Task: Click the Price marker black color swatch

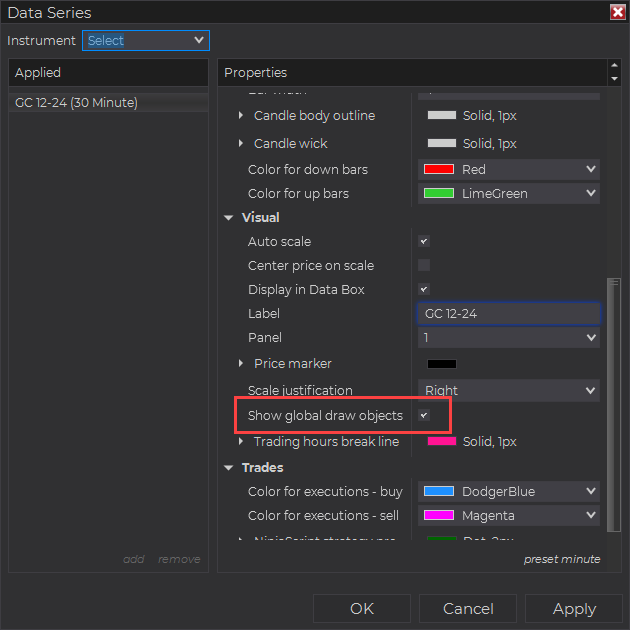Action: pos(442,364)
